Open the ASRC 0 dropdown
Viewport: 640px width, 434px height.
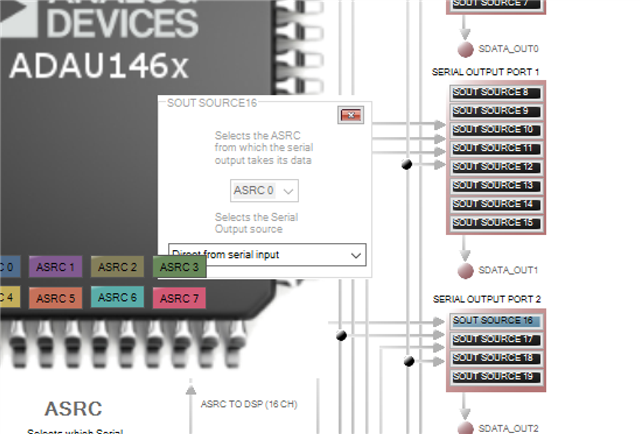(264, 191)
